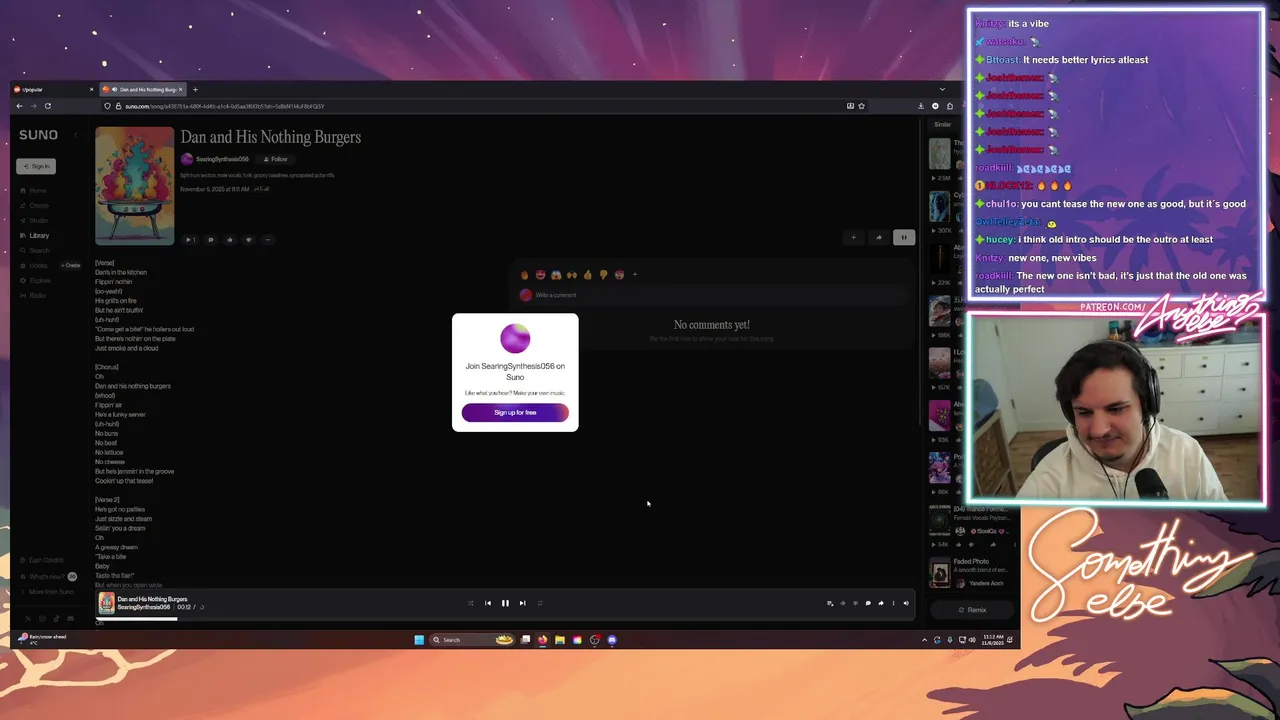Open the play queue icon in player
Viewport: 1280px width, 720px height.
click(829, 603)
